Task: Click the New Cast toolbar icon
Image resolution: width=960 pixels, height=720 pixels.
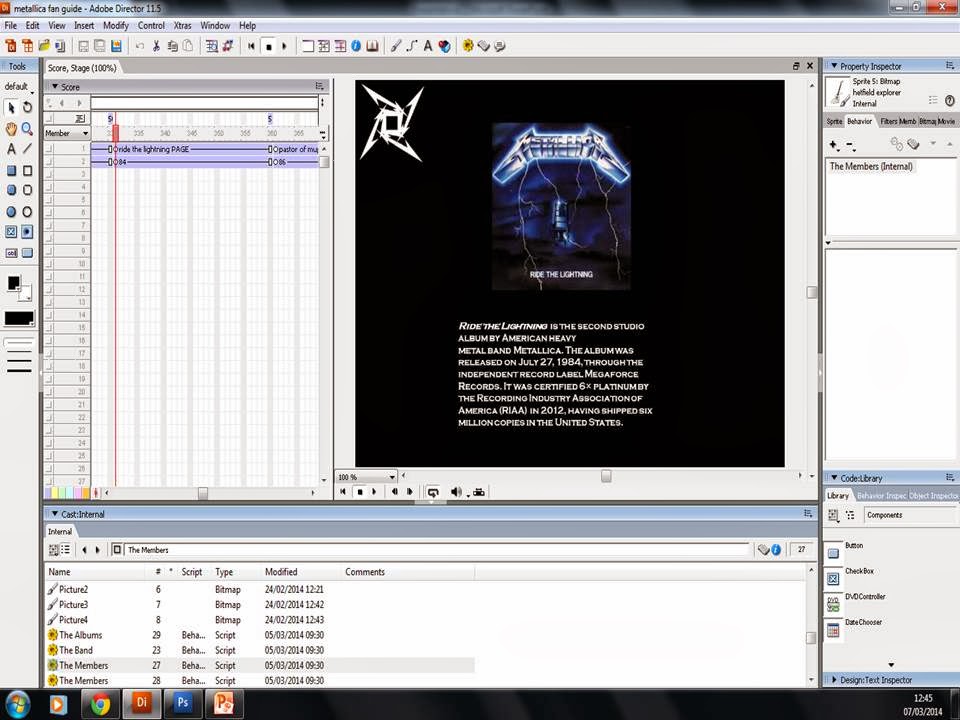Action: [x=27, y=46]
